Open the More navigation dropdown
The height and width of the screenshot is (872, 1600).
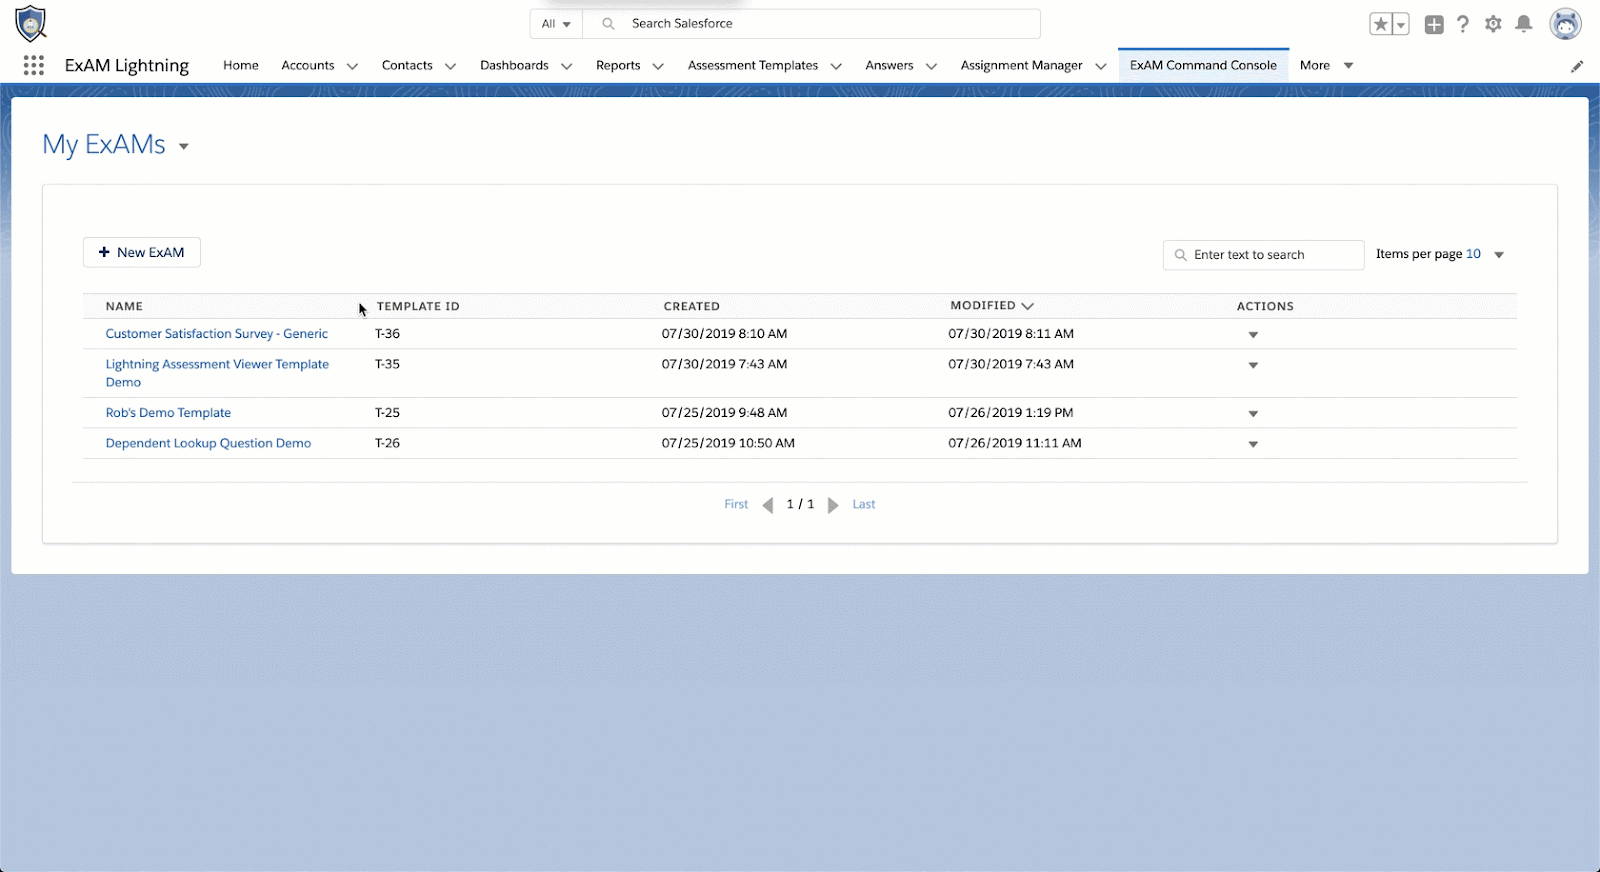click(x=1327, y=66)
